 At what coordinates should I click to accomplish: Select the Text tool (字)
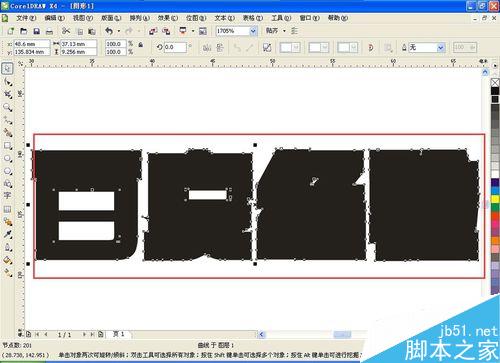click(7, 196)
